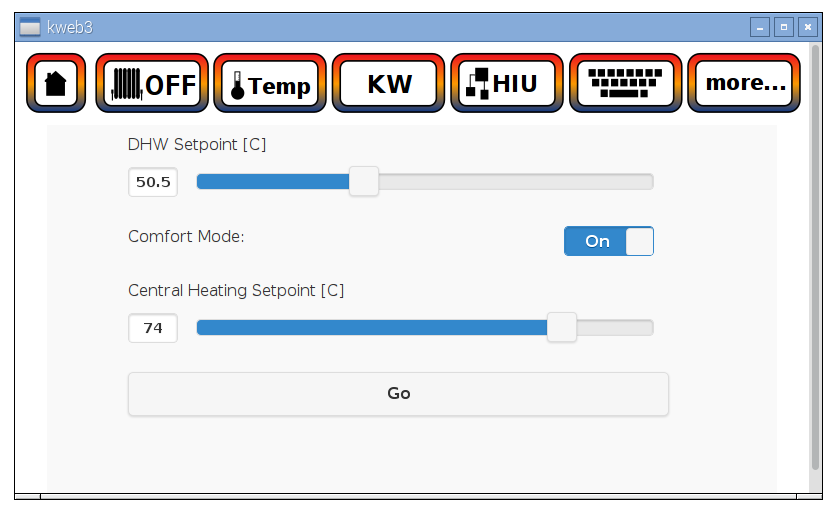The width and height of the screenshot is (839, 511).
Task: Click the DHW Setpoint slider handle
Action: [x=364, y=181]
